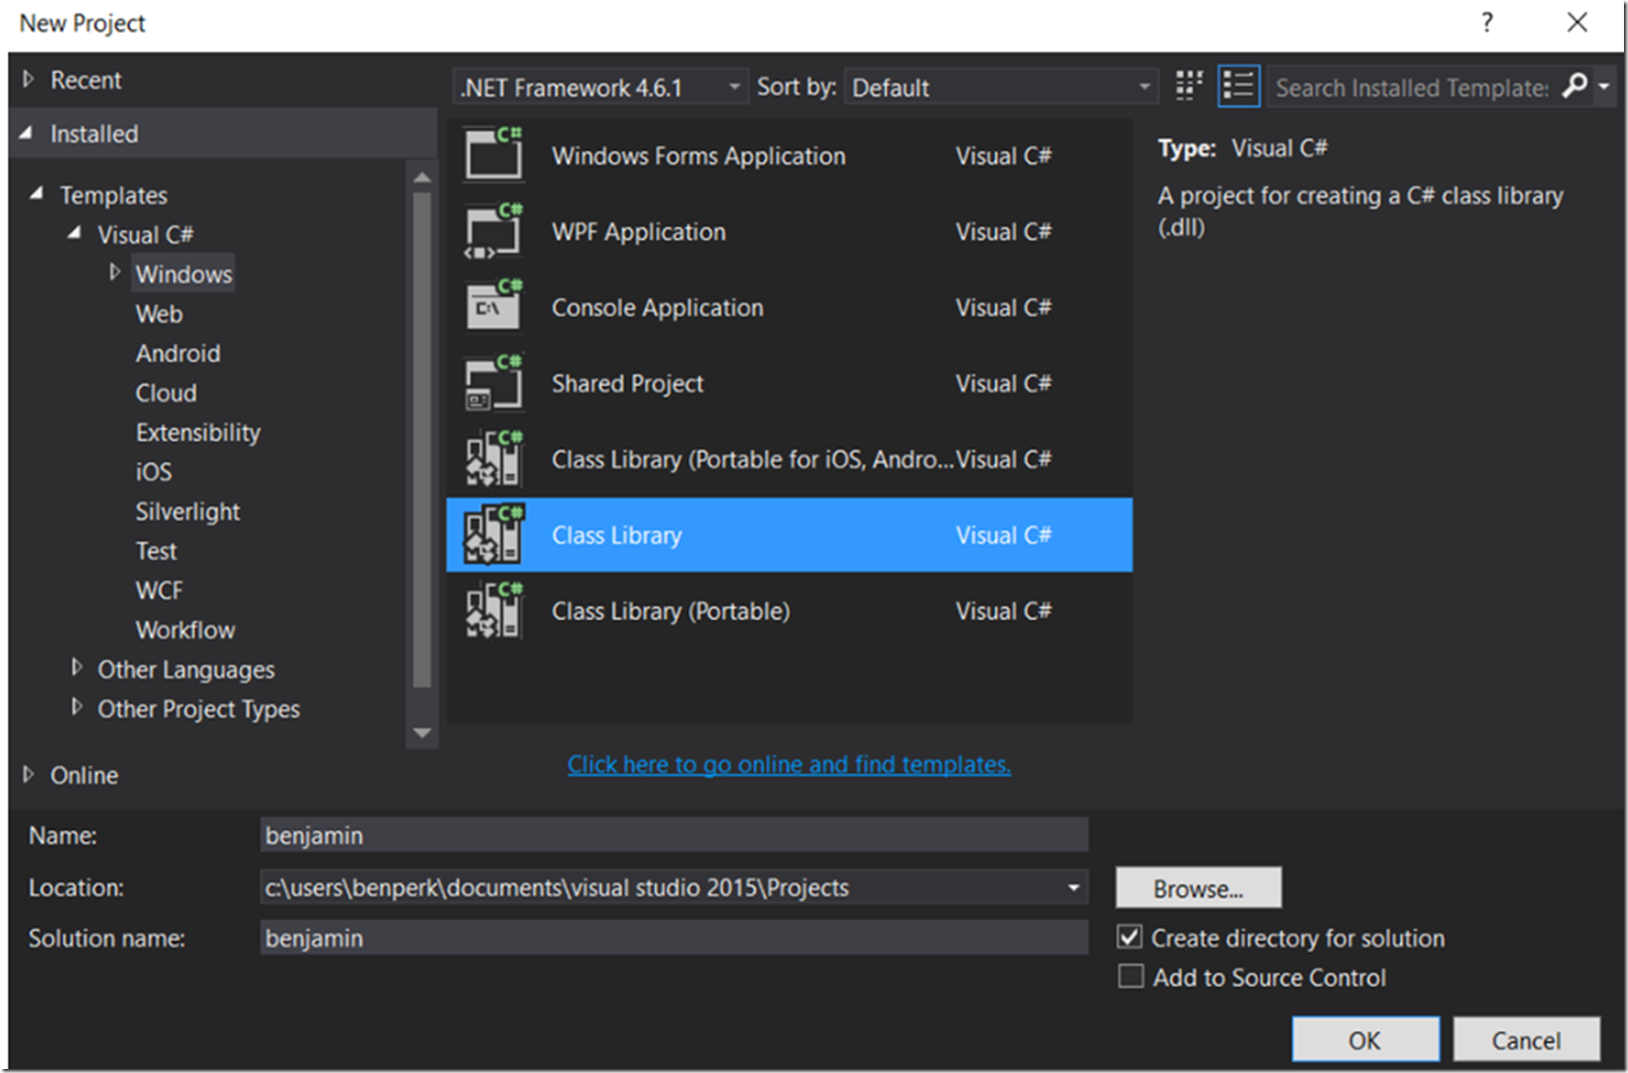This screenshot has width=1628, height=1073.
Task: Select the Shared Project template name
Action: (628, 383)
